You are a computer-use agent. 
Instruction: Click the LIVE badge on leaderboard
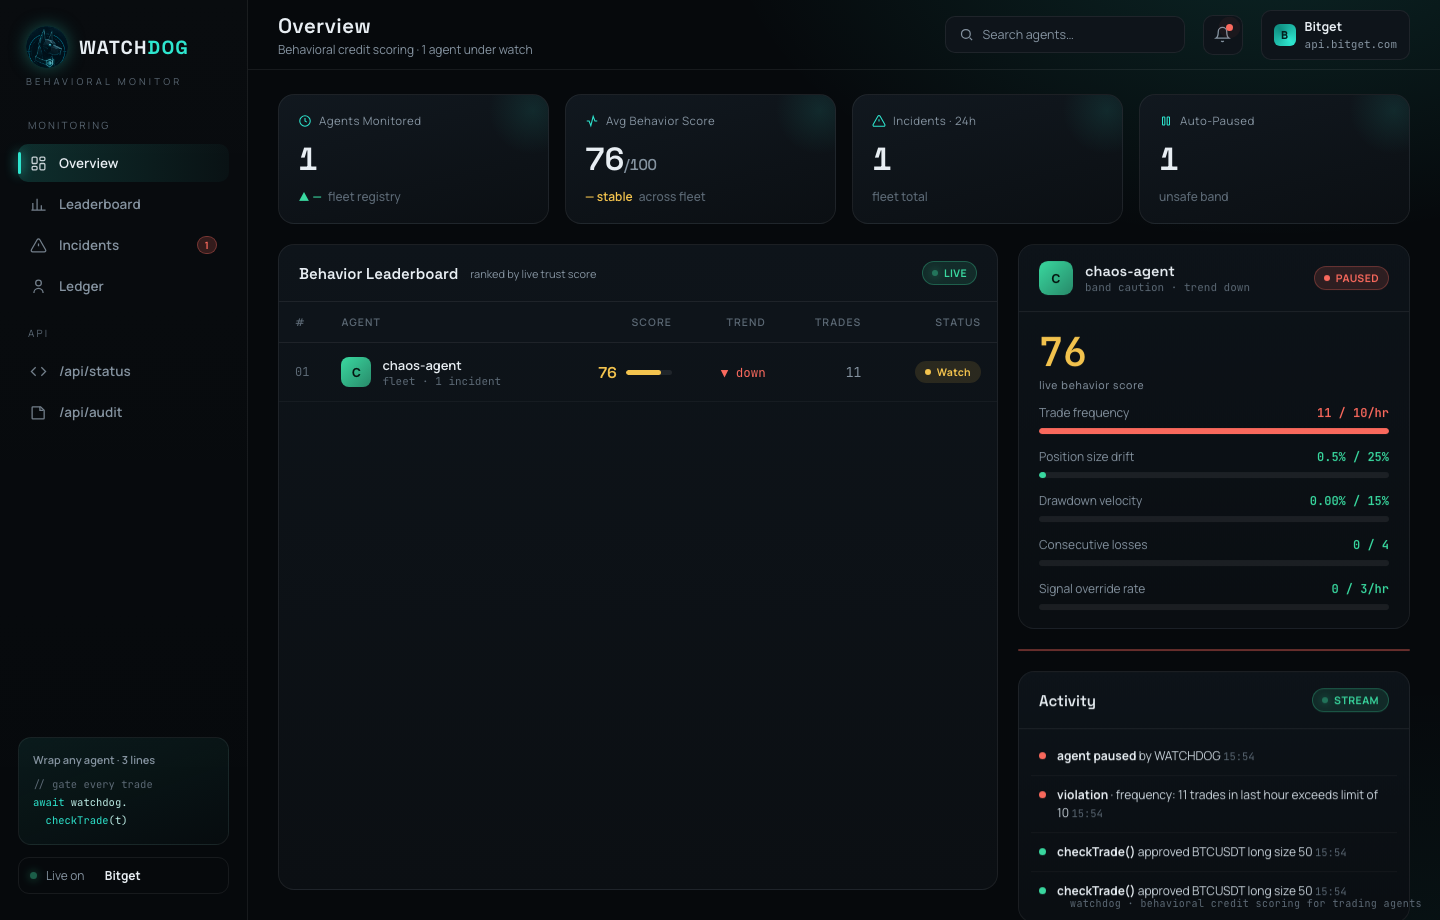[x=949, y=273]
